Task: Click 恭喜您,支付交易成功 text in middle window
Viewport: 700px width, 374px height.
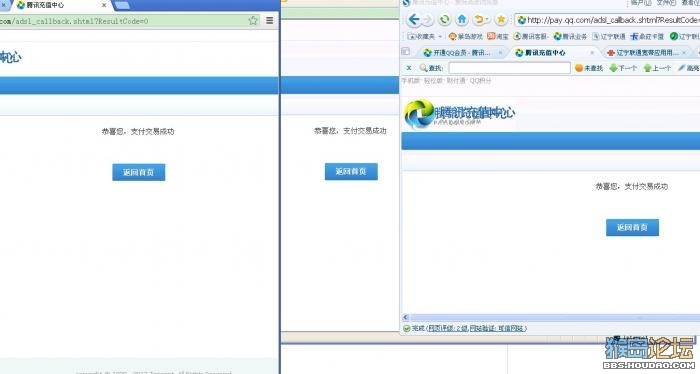Action: click(350, 131)
